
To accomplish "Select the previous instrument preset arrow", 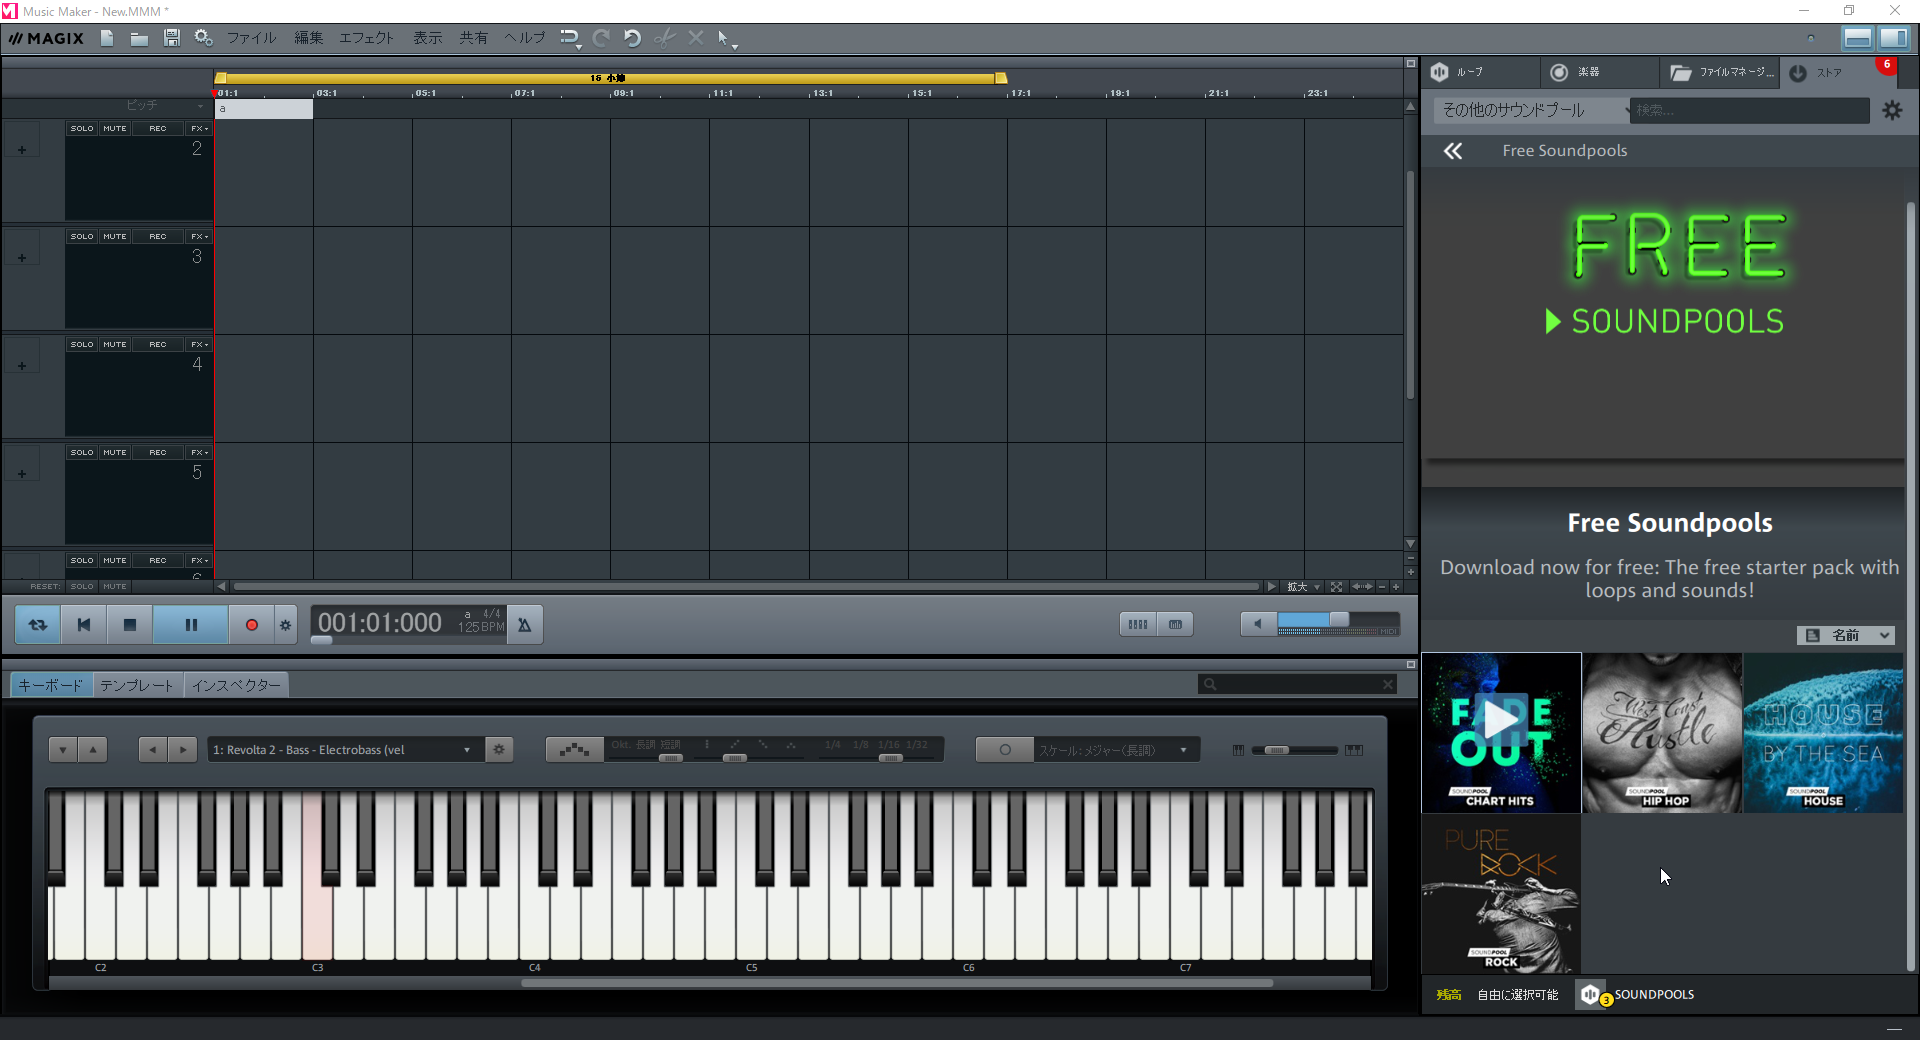I will click(153, 750).
